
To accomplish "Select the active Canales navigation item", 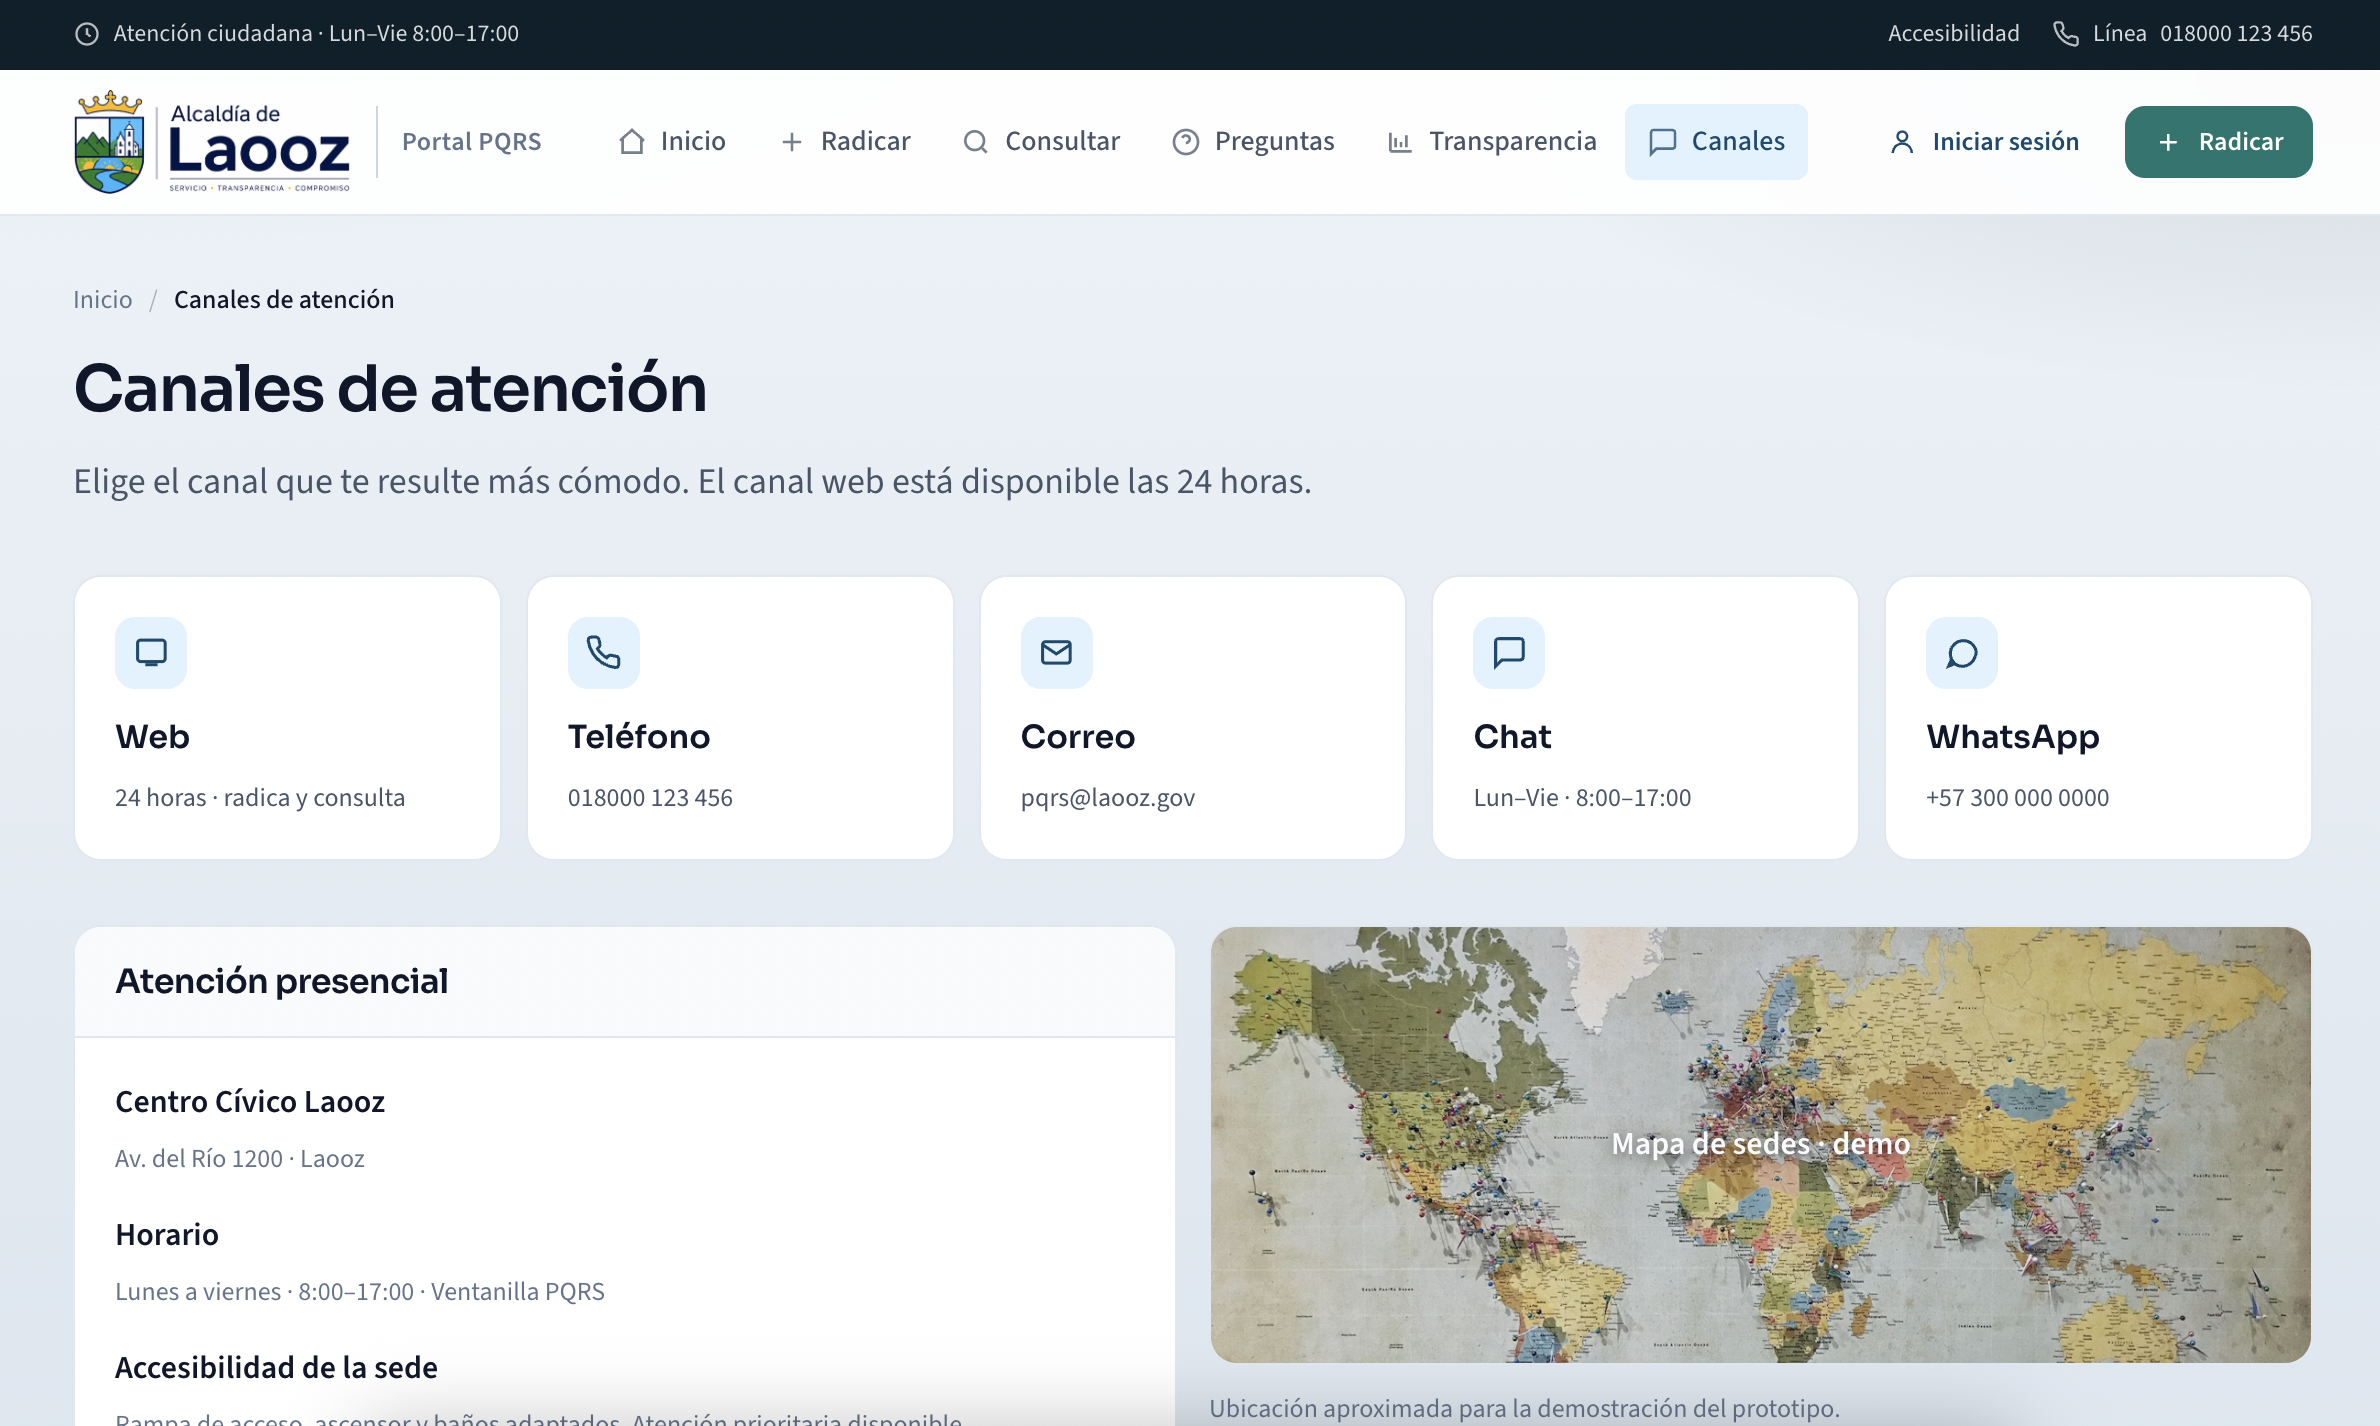I will (x=1716, y=142).
